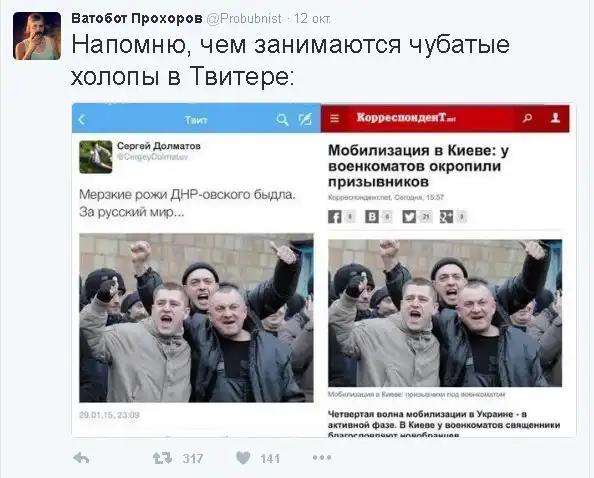Open the embedded comparison image

point(324,270)
